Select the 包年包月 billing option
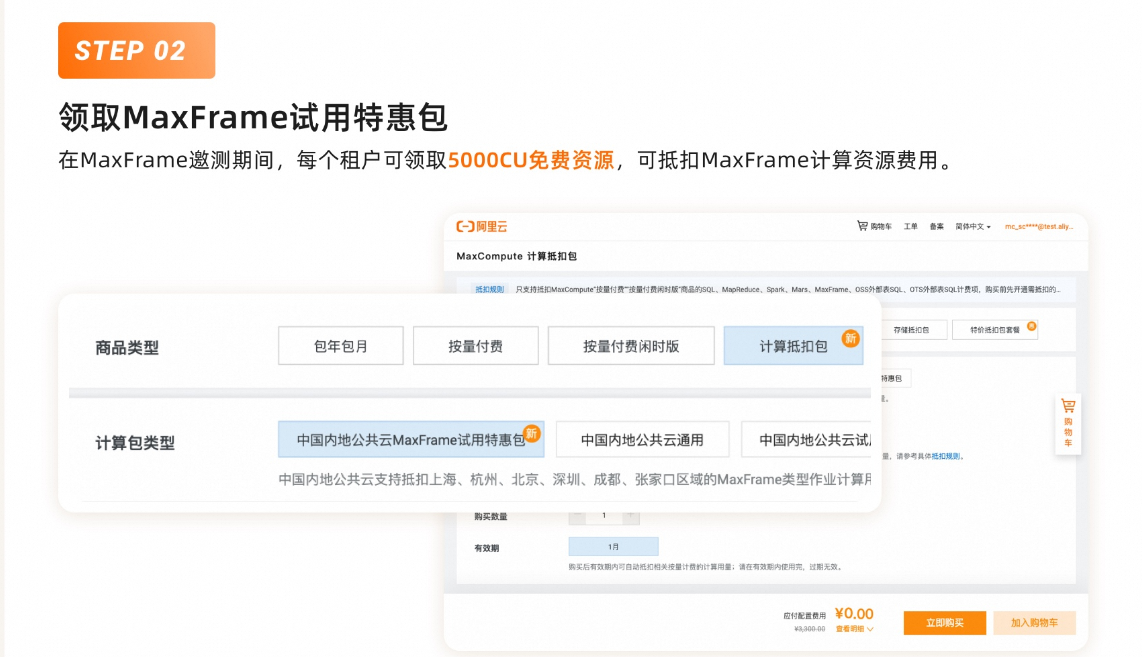The image size is (1142, 657). pos(340,345)
